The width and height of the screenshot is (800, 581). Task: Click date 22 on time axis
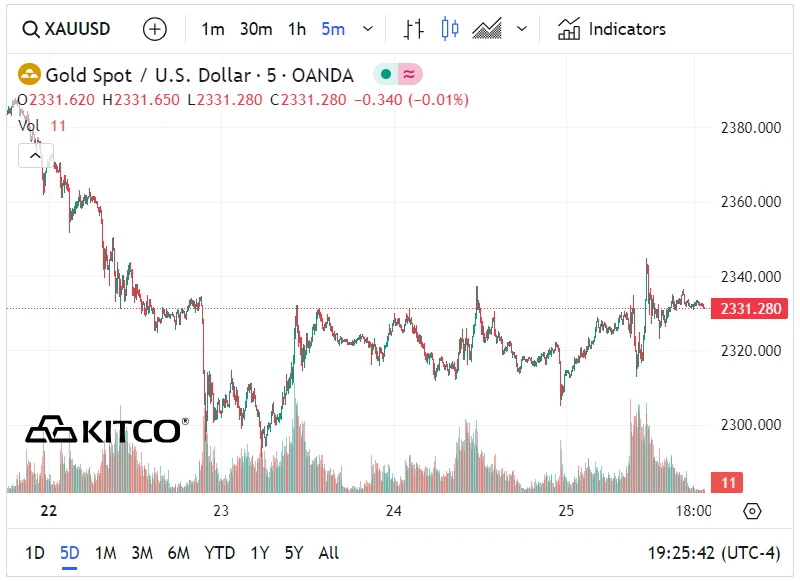48,511
